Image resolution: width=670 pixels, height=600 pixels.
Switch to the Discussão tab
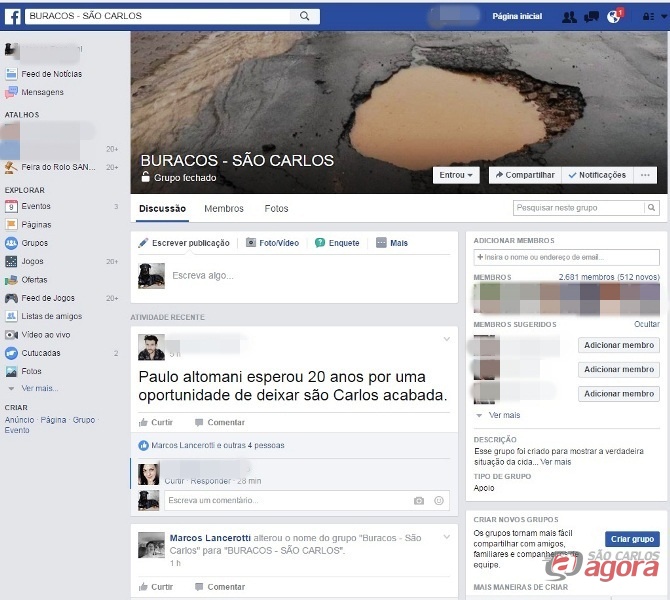pyautogui.click(x=162, y=209)
